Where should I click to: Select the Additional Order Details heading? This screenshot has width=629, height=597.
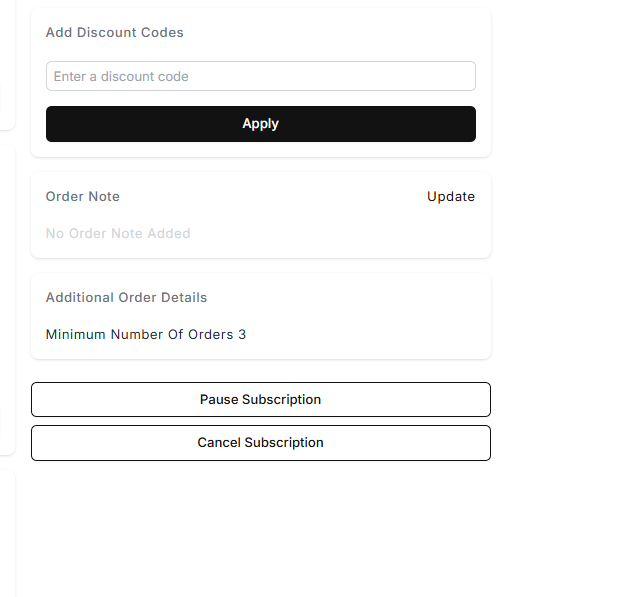[127, 297]
